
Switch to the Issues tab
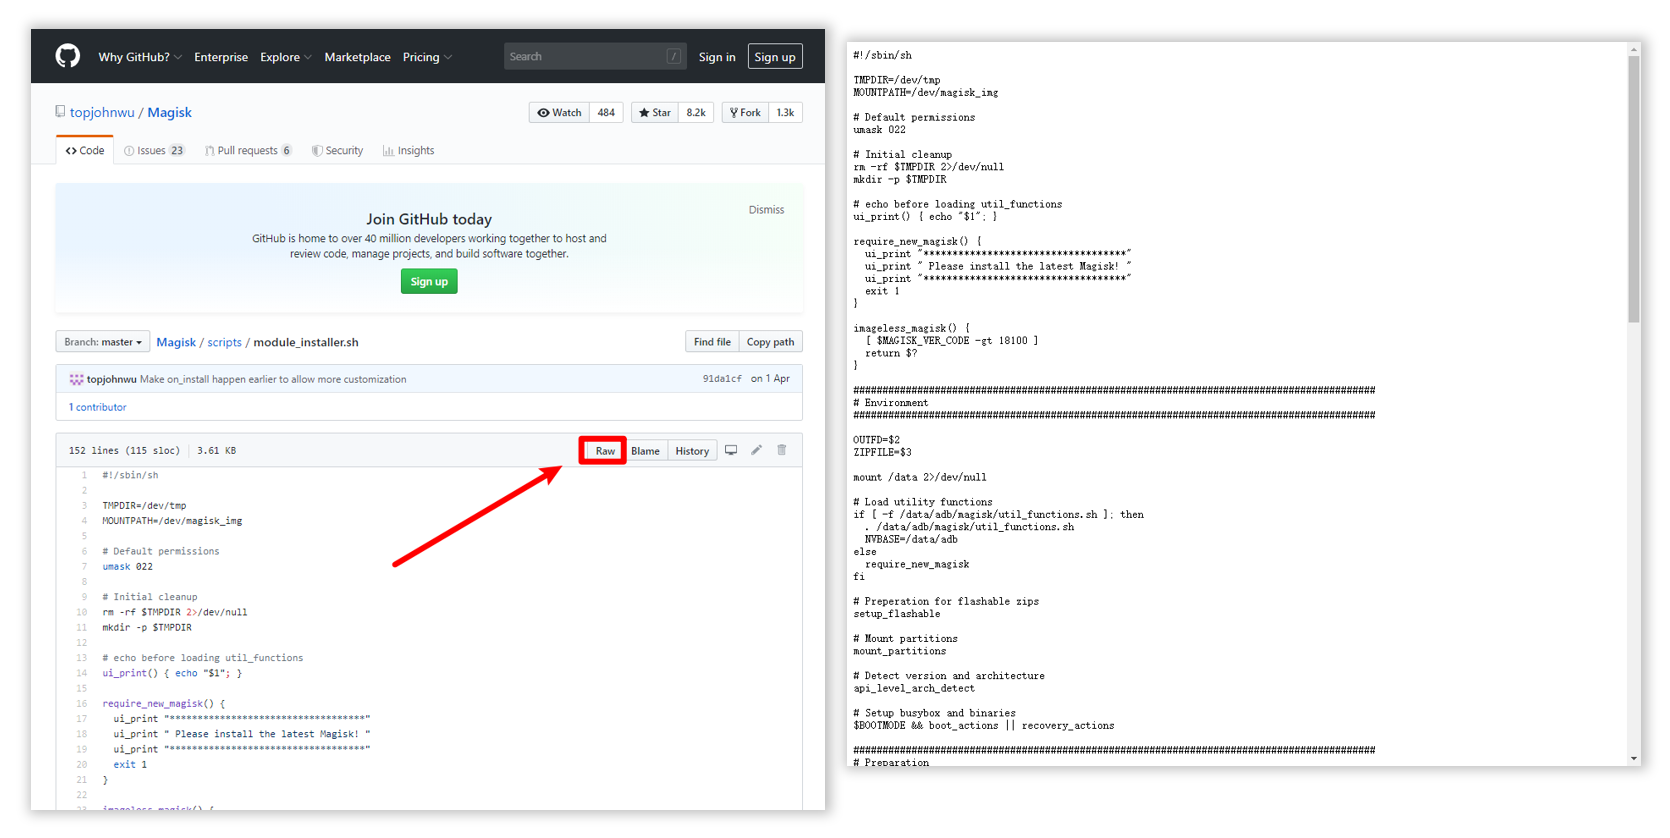(x=154, y=150)
